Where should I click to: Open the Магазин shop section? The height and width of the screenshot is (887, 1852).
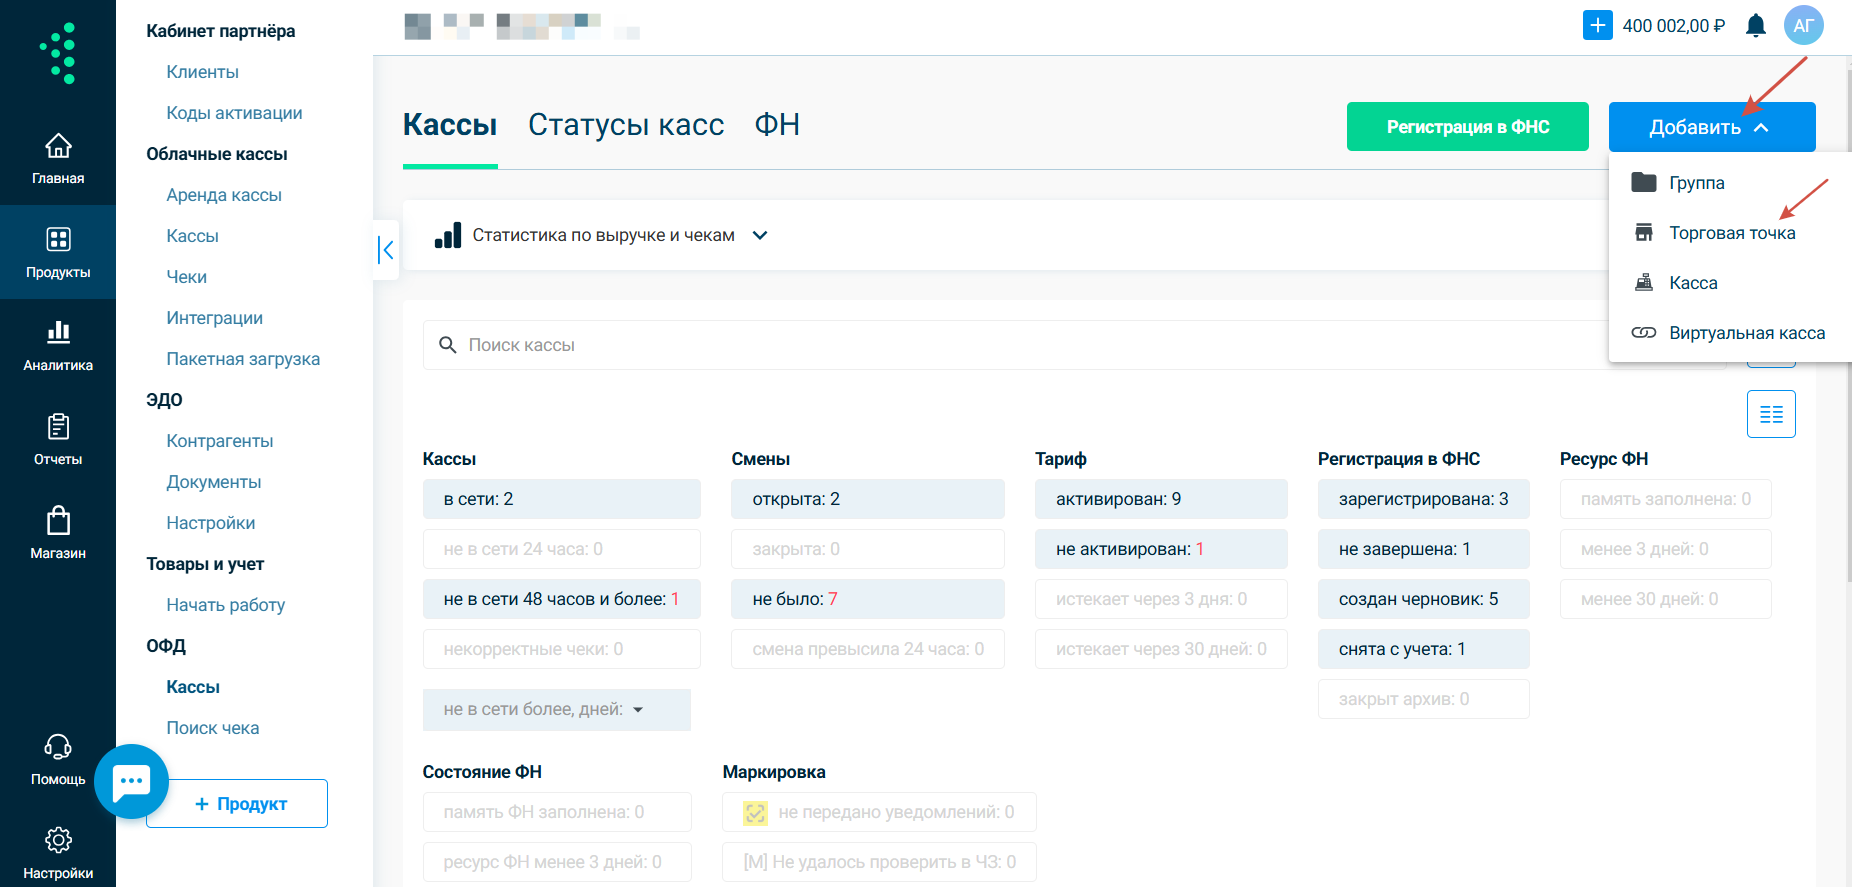pyautogui.click(x=58, y=532)
